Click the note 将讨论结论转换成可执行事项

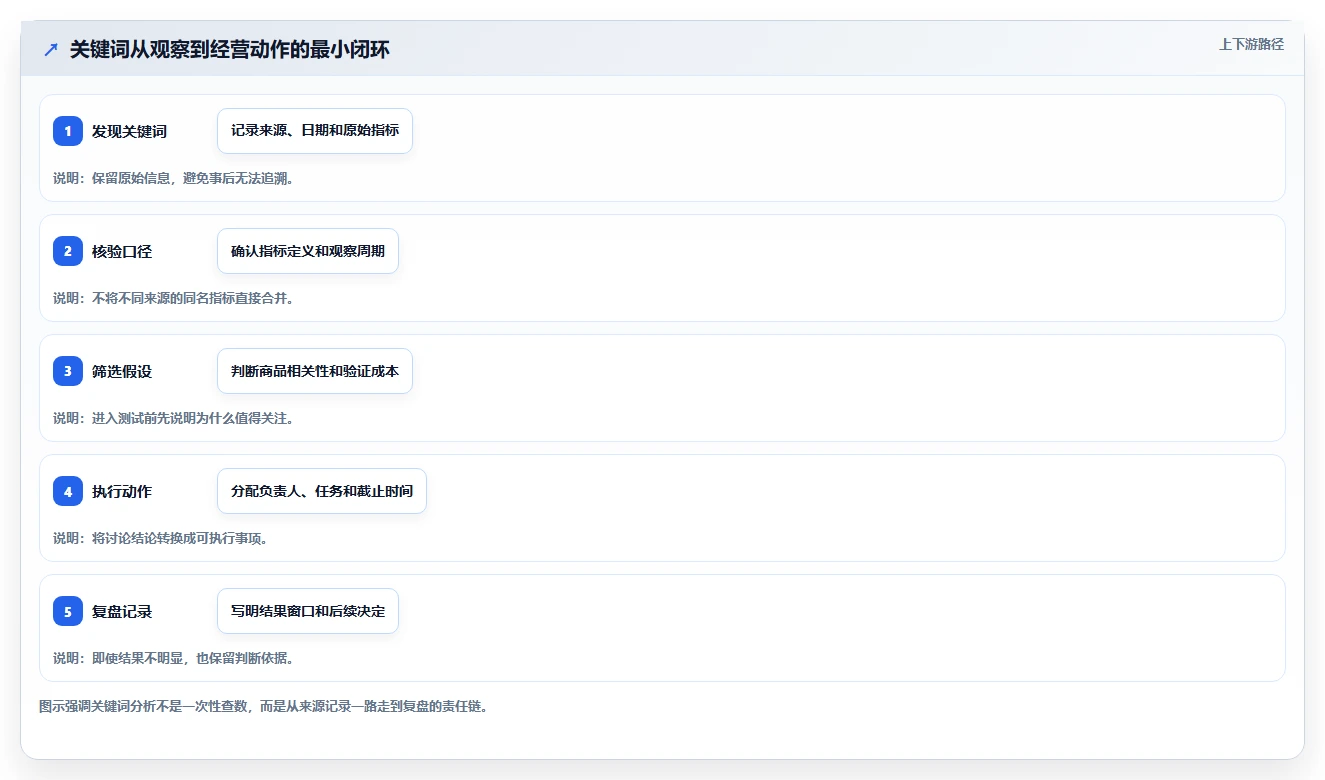click(x=160, y=538)
